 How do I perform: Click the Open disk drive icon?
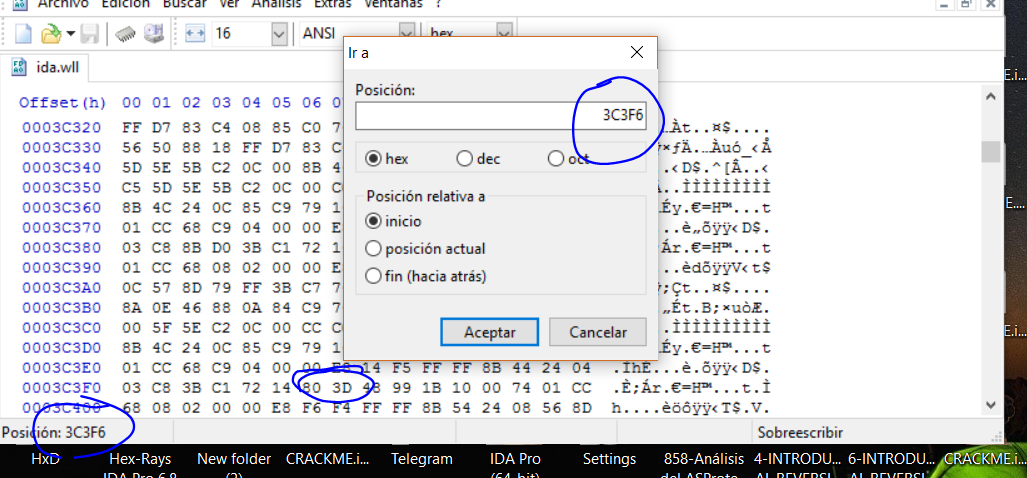[x=153, y=34]
